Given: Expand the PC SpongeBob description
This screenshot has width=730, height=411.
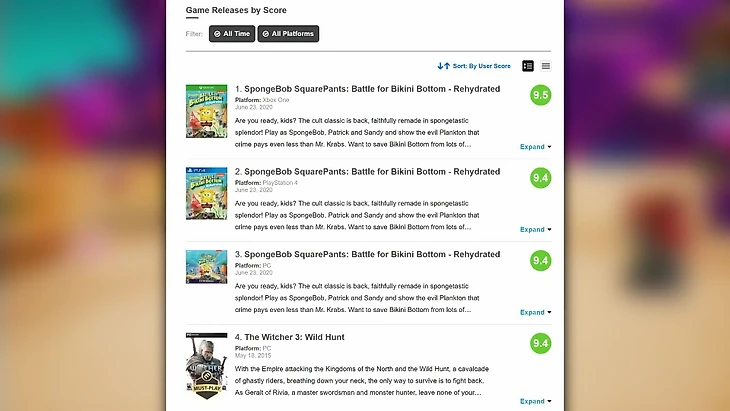Looking at the screenshot, I should pos(535,312).
